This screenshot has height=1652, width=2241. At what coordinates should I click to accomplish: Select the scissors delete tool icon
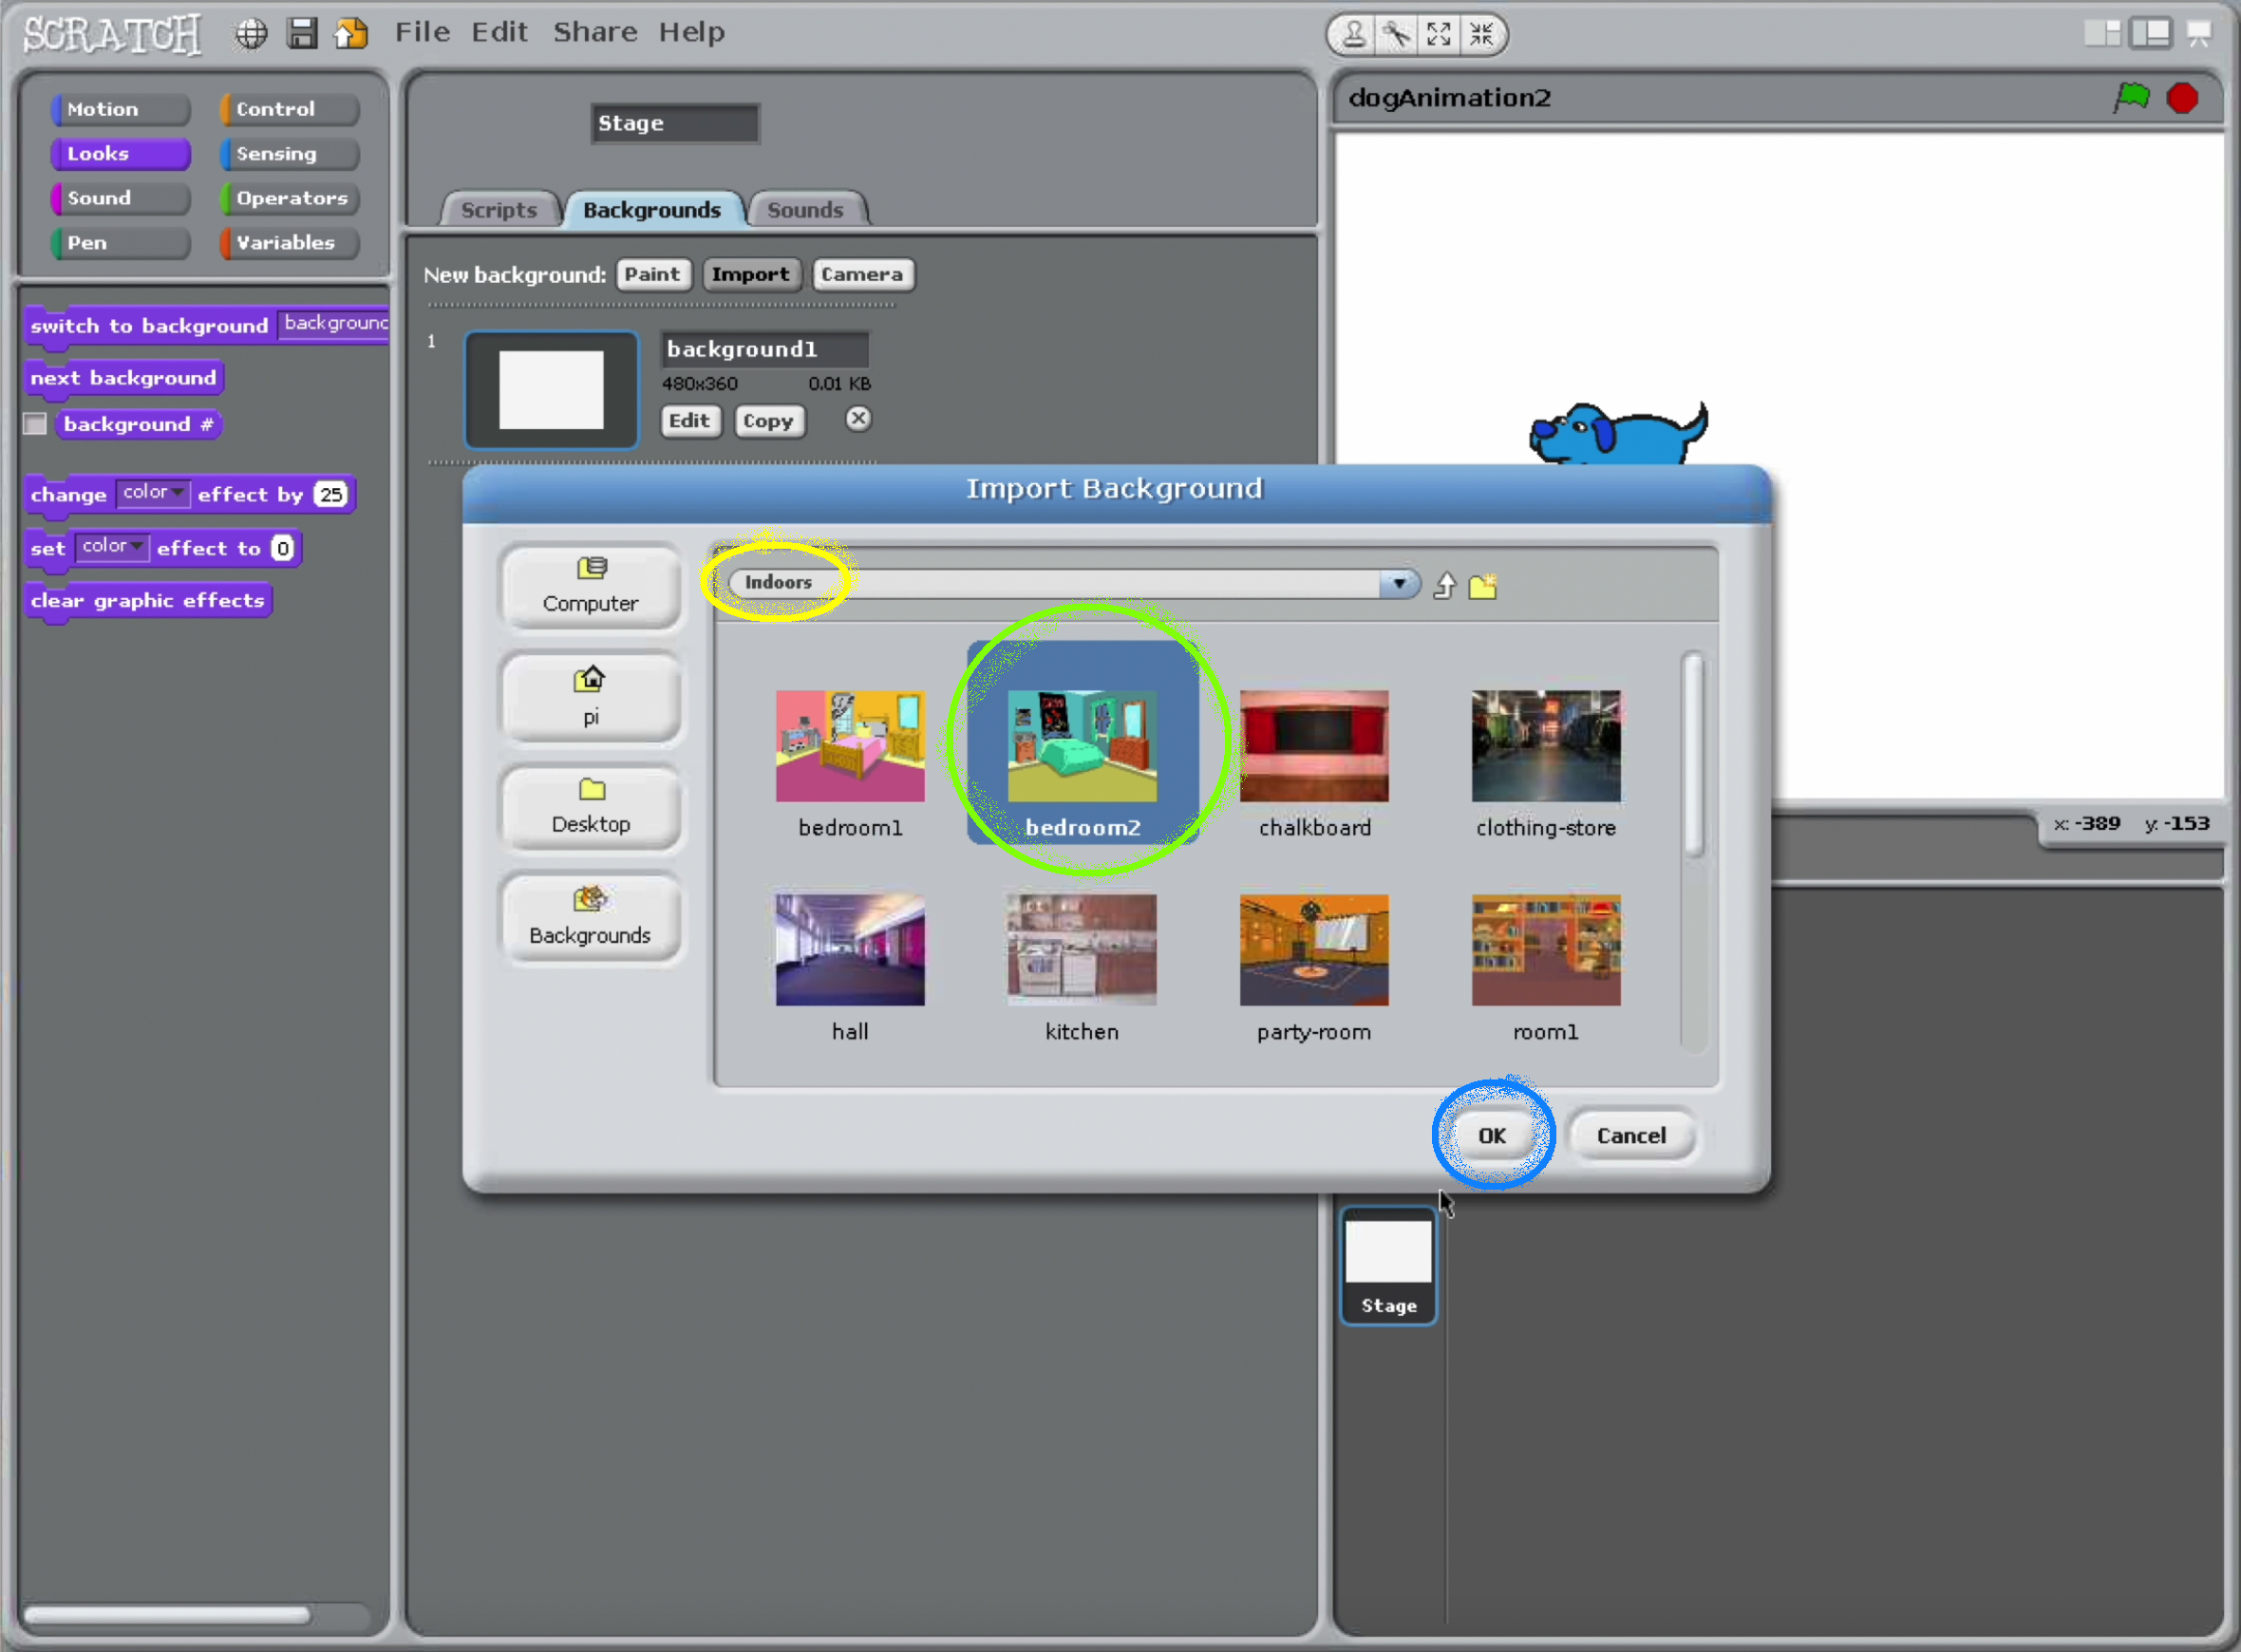tap(1396, 35)
